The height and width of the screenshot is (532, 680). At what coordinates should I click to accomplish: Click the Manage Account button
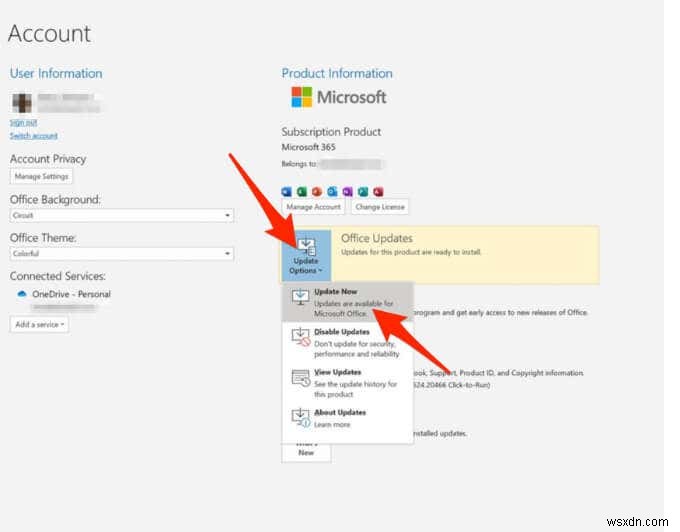313,207
